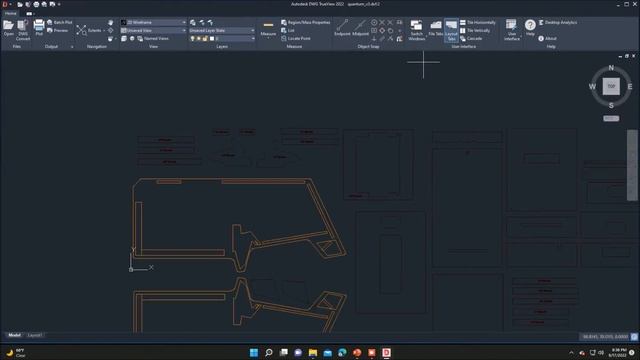Tile windows Vertically

(x=475, y=30)
